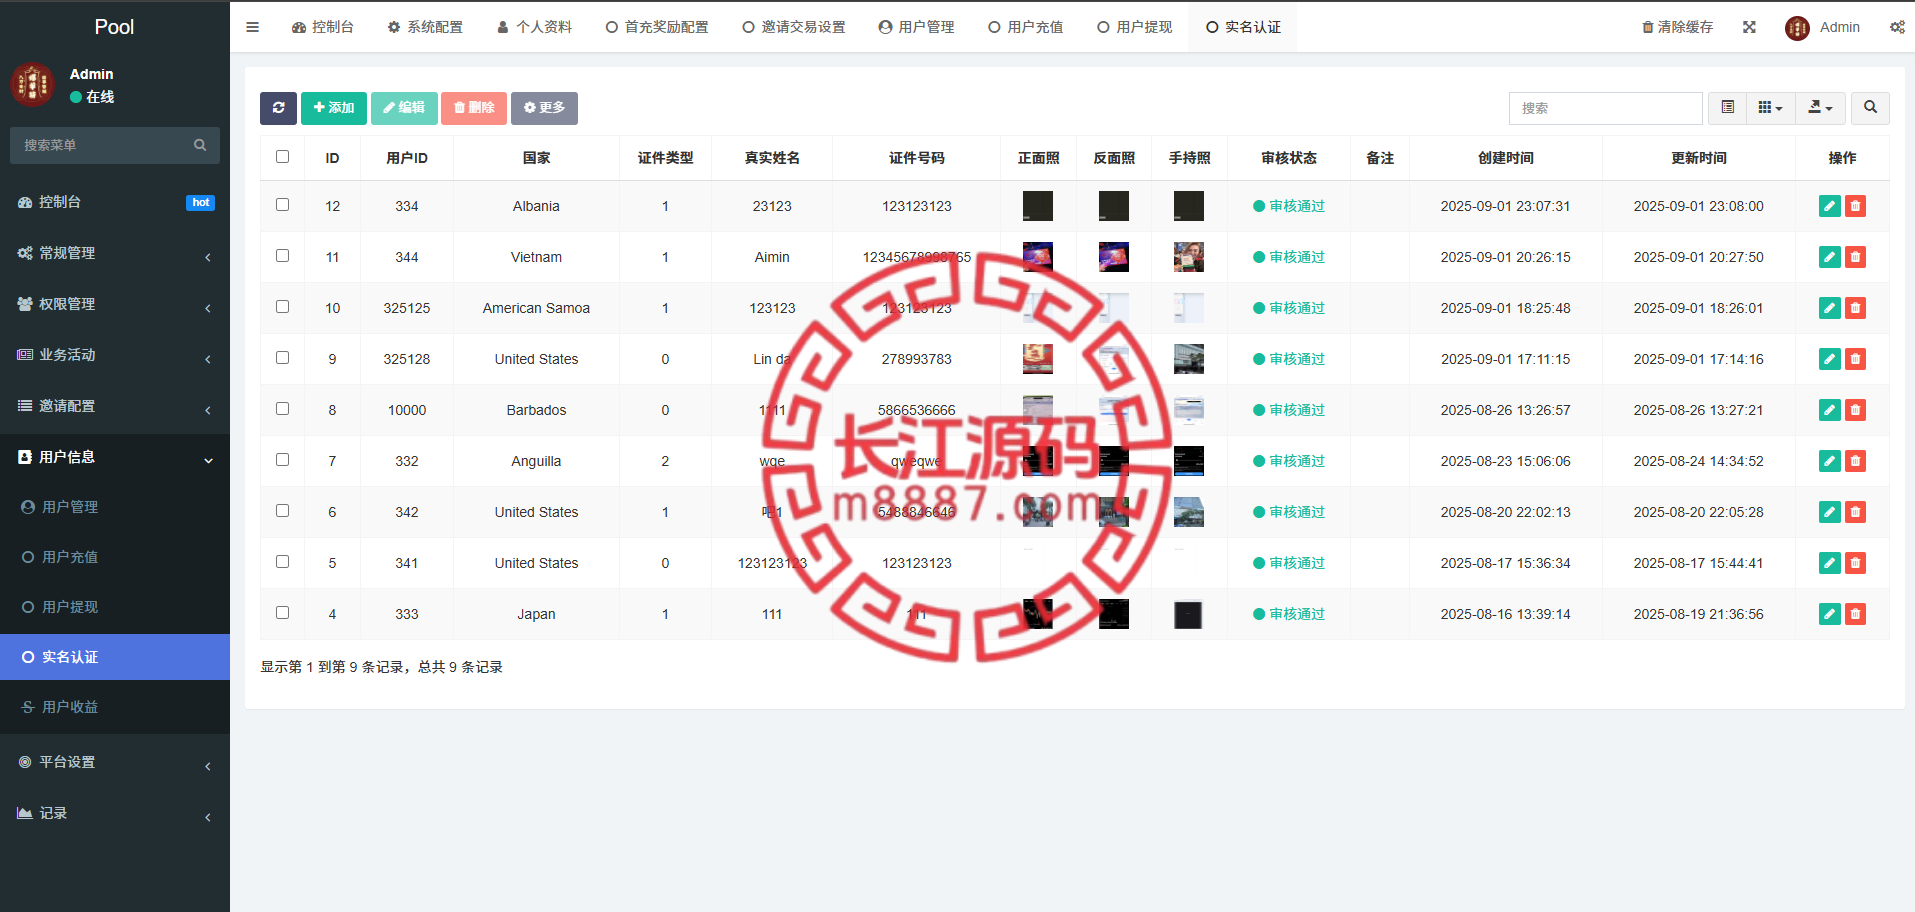Edit the Vietnam record row
This screenshot has width=1915, height=912.
[x=1830, y=257]
